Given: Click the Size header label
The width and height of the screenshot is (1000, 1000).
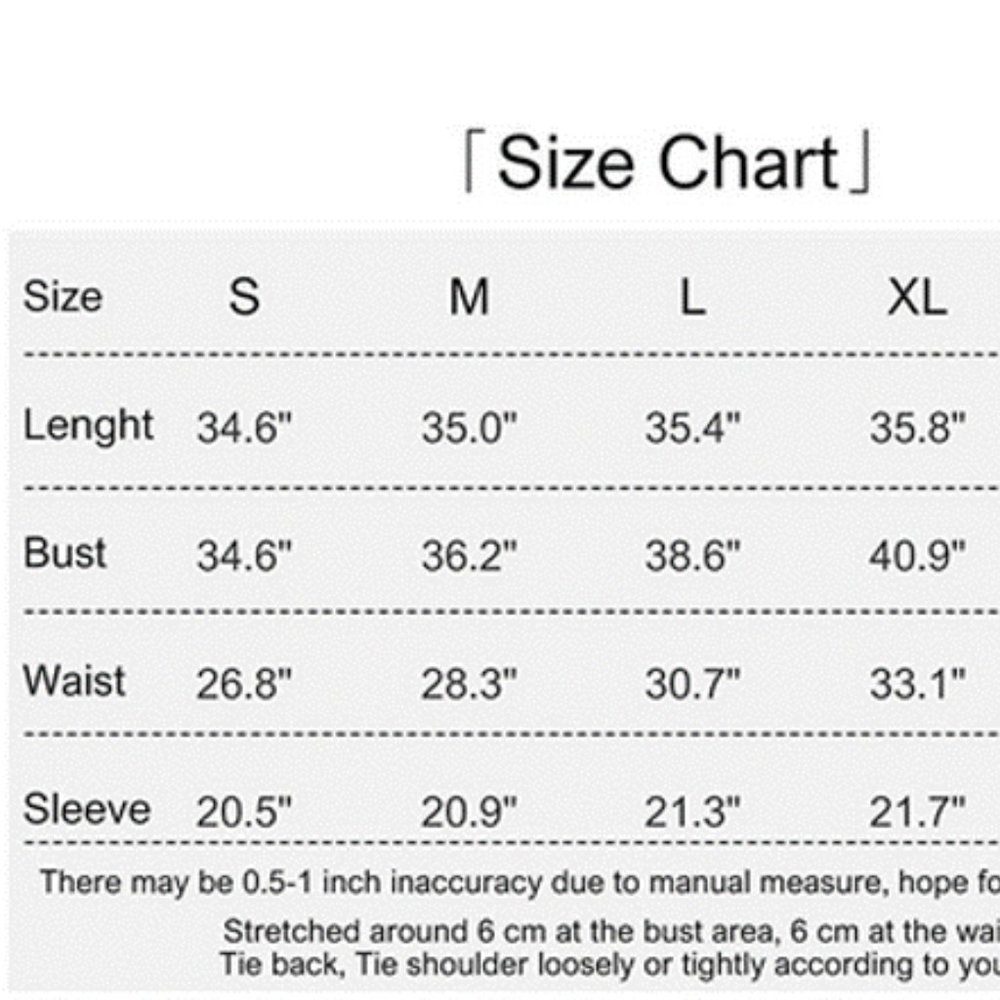Looking at the screenshot, I should tap(62, 297).
